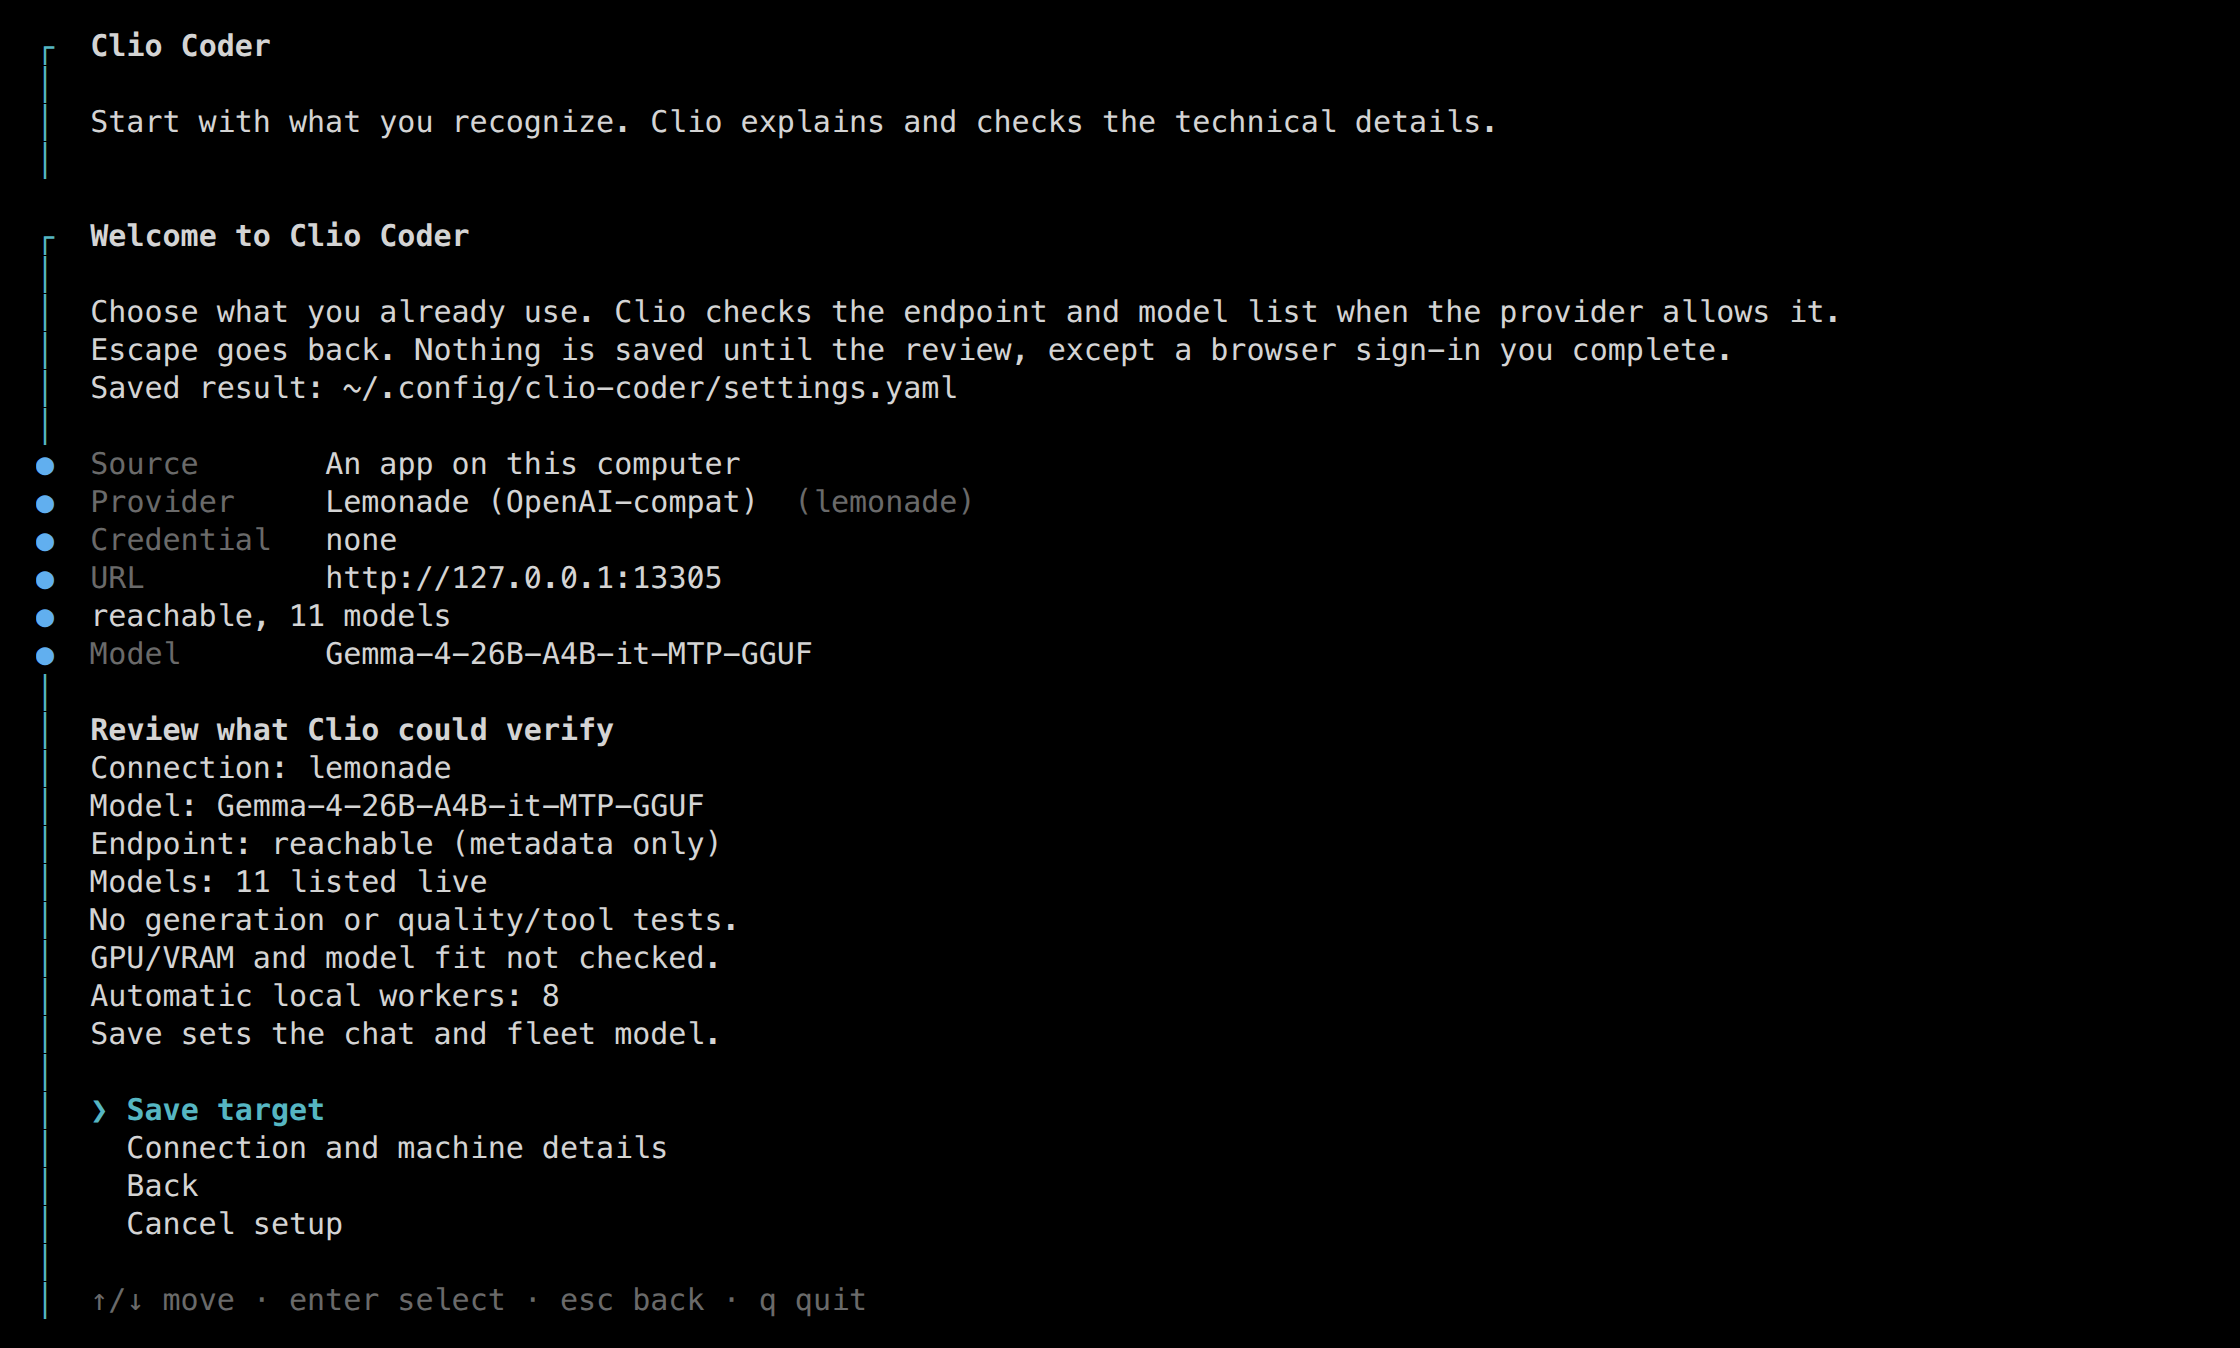
Task: Click the Lemonade (OpenAI-compat) provider value
Action: tap(541, 502)
